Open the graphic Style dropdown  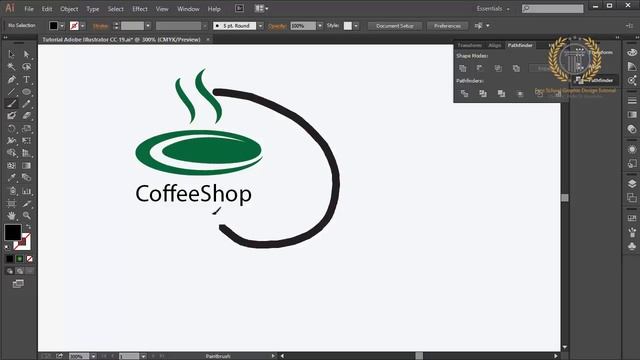(356, 26)
